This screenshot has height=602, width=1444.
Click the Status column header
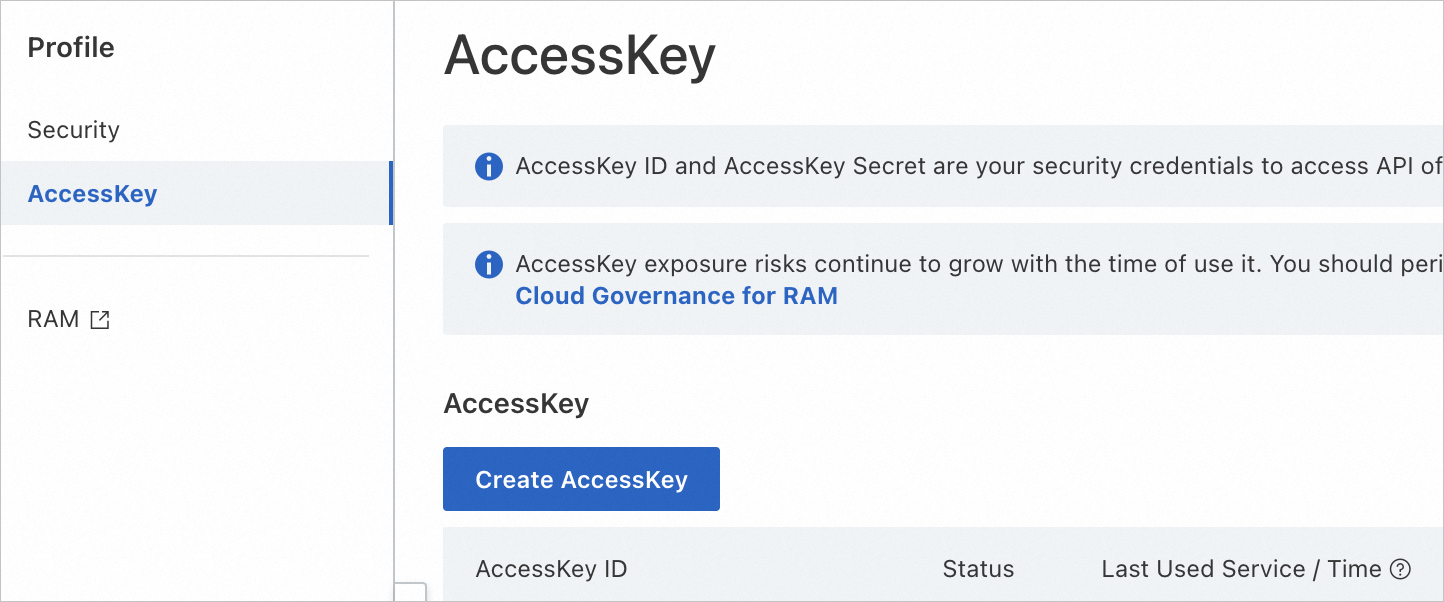pos(977,570)
